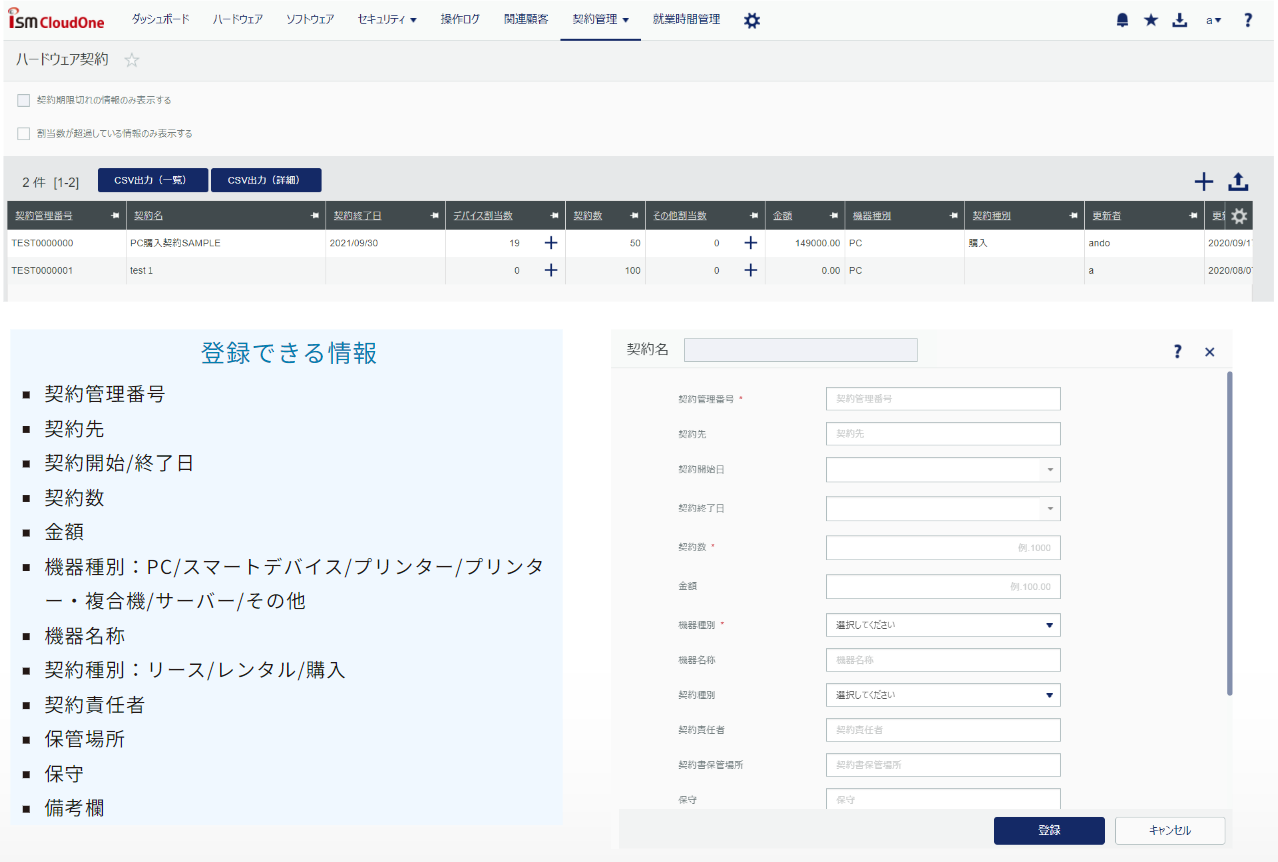Select the PC購入契約SAMPLE cell
This screenshot has height=862, width=1278.
click(226, 243)
